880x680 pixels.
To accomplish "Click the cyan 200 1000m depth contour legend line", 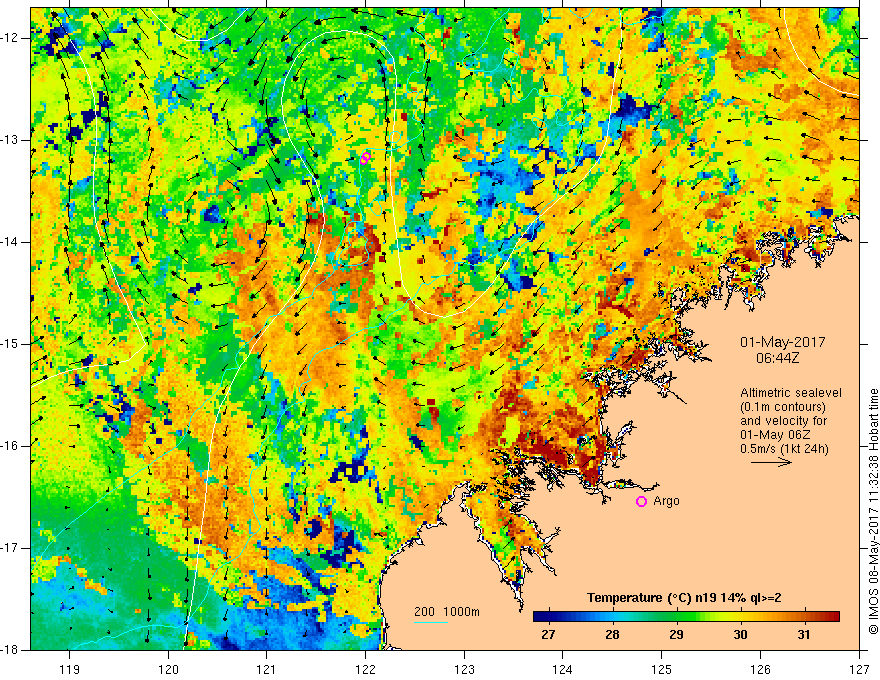I will click(430, 622).
